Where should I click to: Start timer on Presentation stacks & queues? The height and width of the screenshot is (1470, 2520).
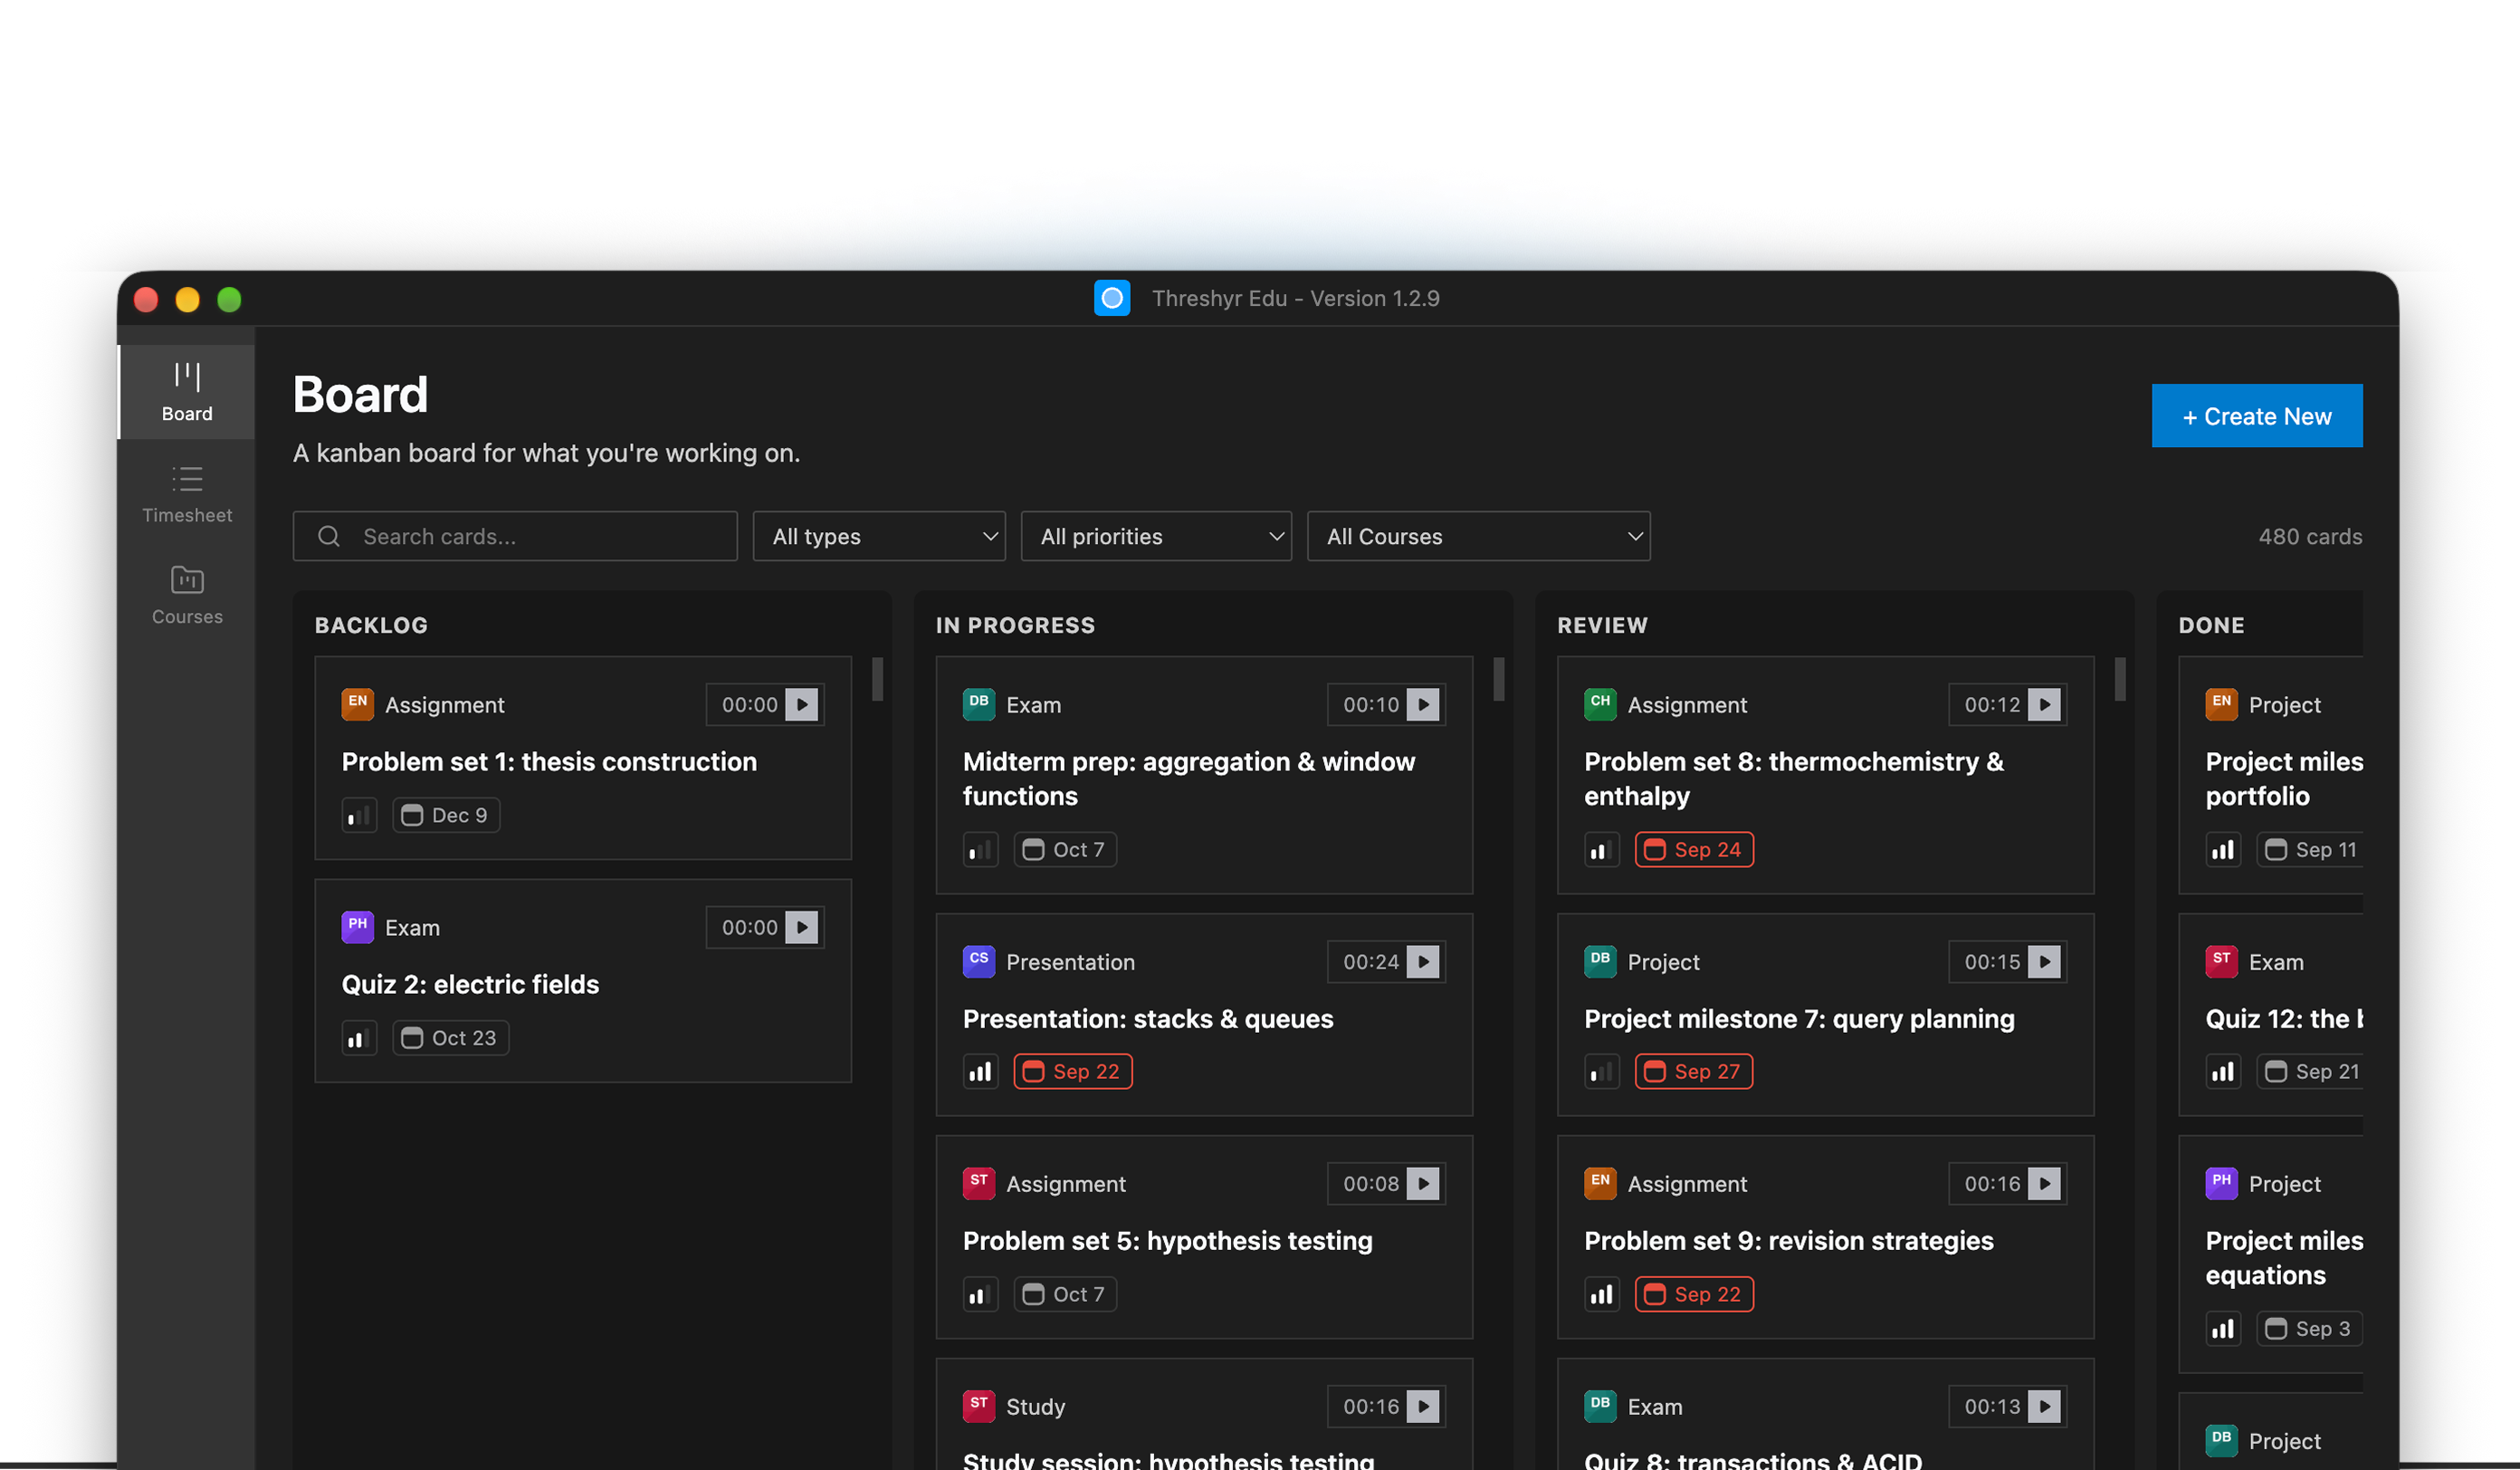1422,962
